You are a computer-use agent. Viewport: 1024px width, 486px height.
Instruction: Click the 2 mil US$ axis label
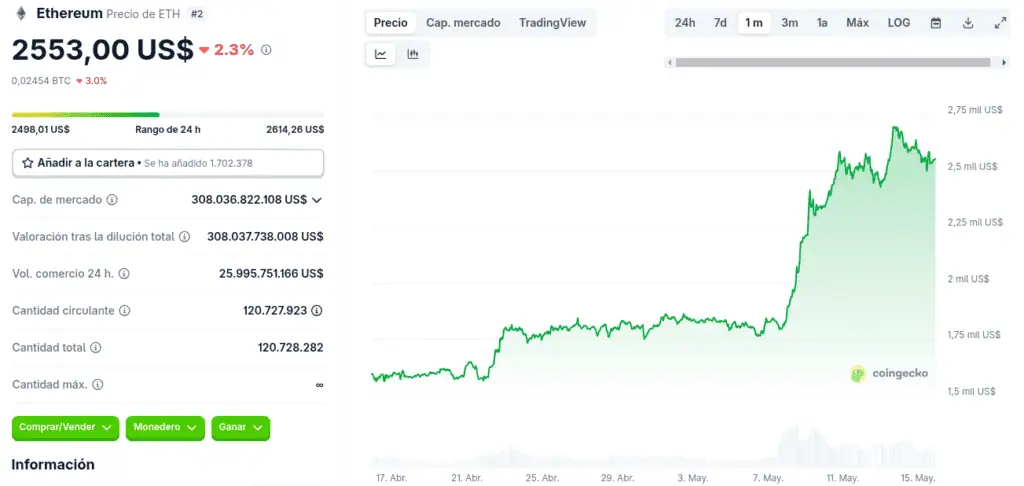click(x=968, y=279)
